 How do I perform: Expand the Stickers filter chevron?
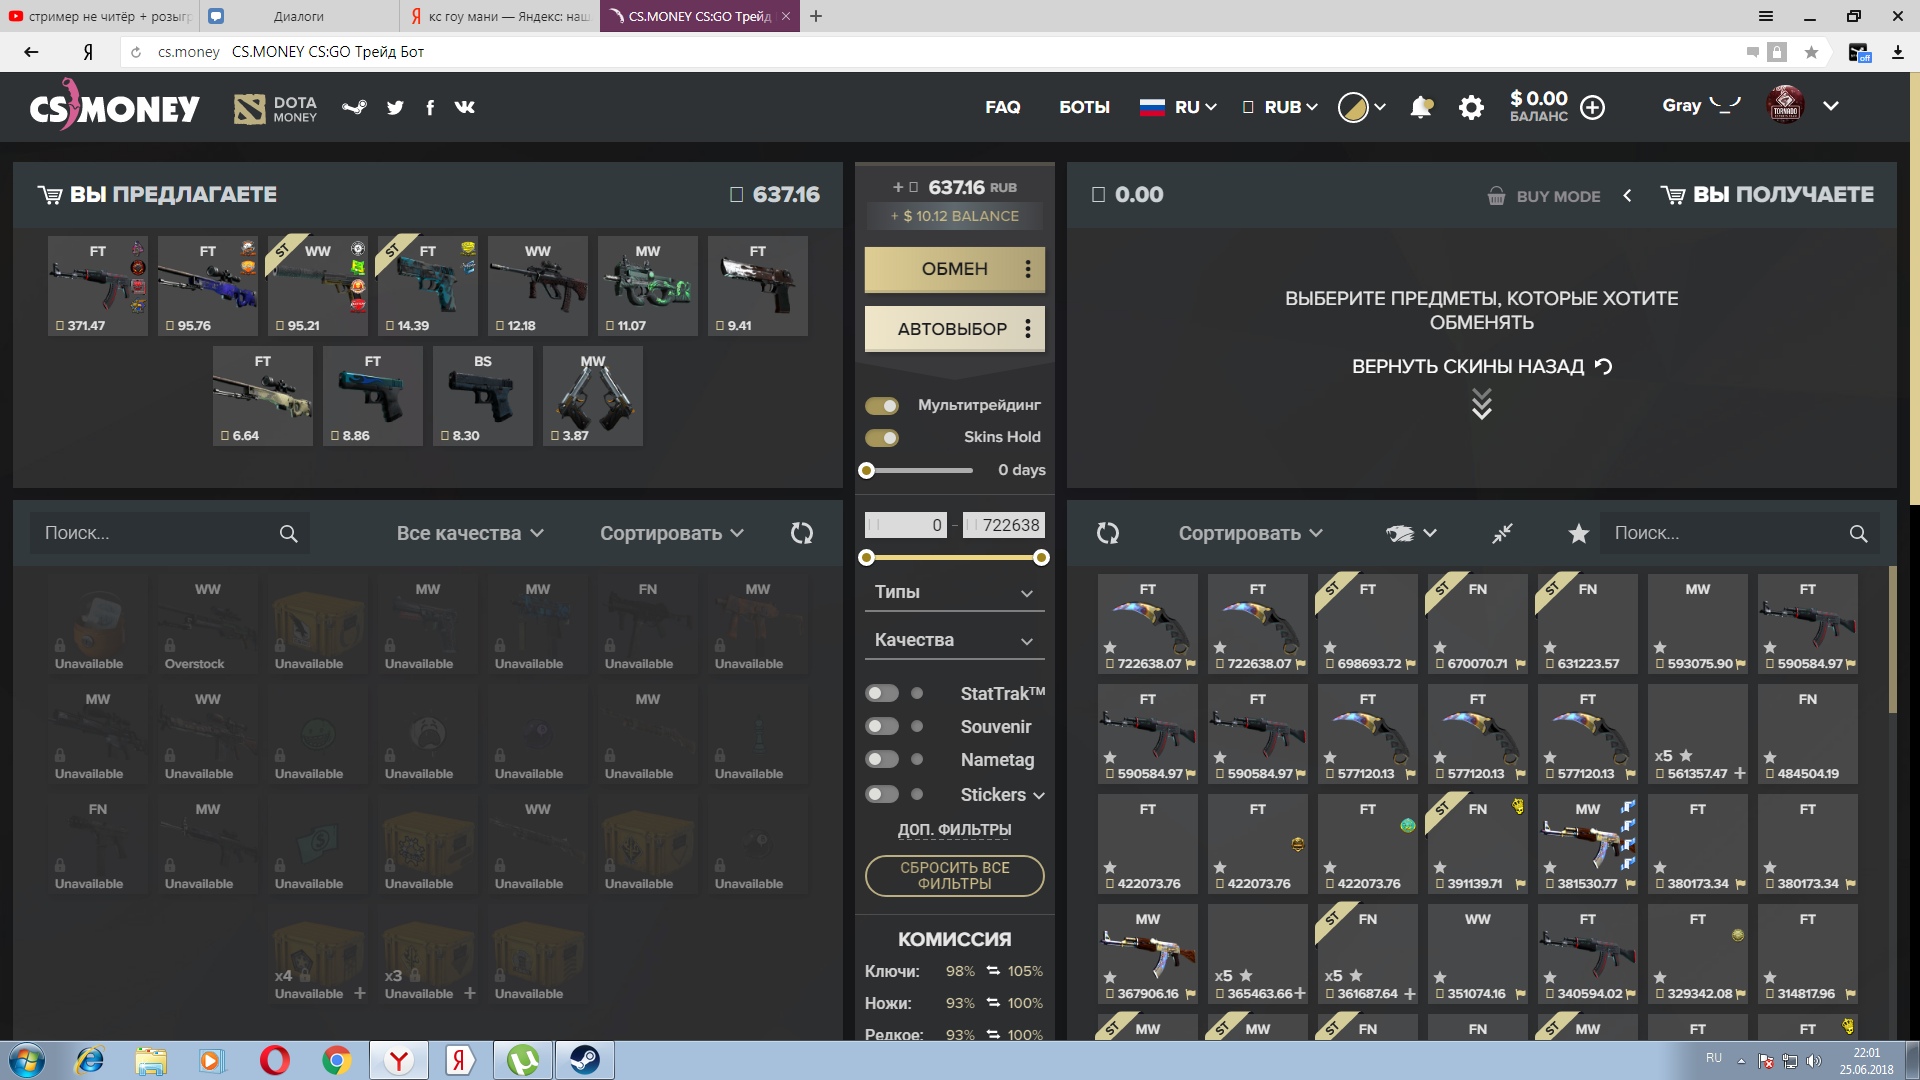[x=1039, y=796]
